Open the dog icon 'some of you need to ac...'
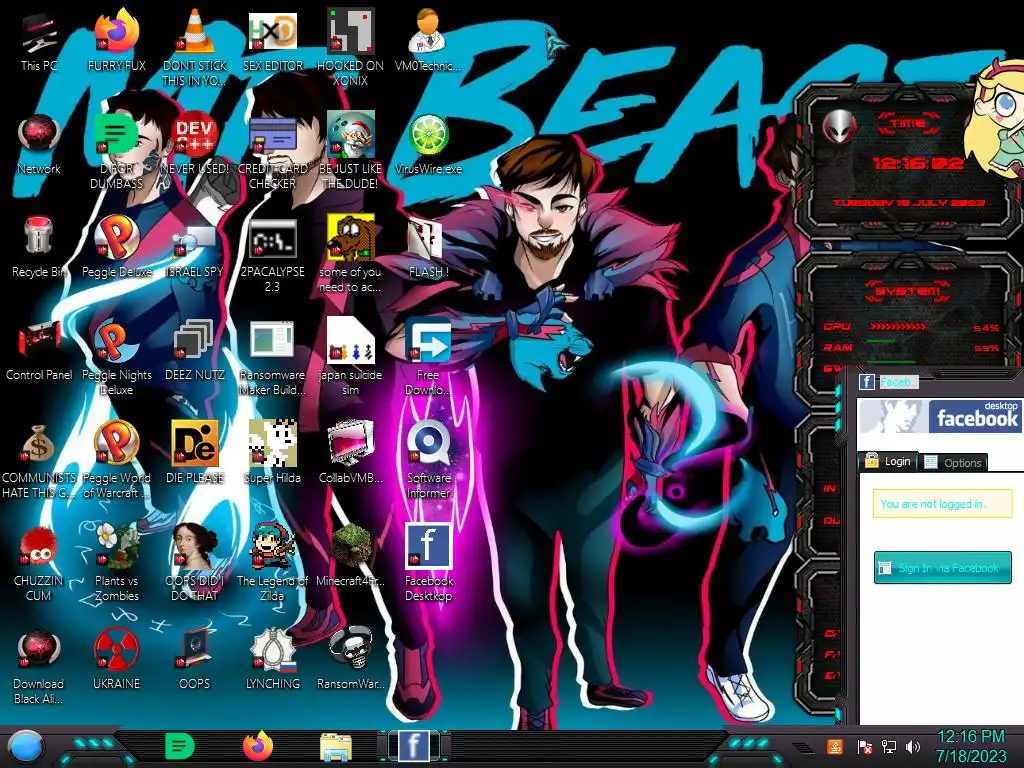The height and width of the screenshot is (768, 1024). point(351,238)
